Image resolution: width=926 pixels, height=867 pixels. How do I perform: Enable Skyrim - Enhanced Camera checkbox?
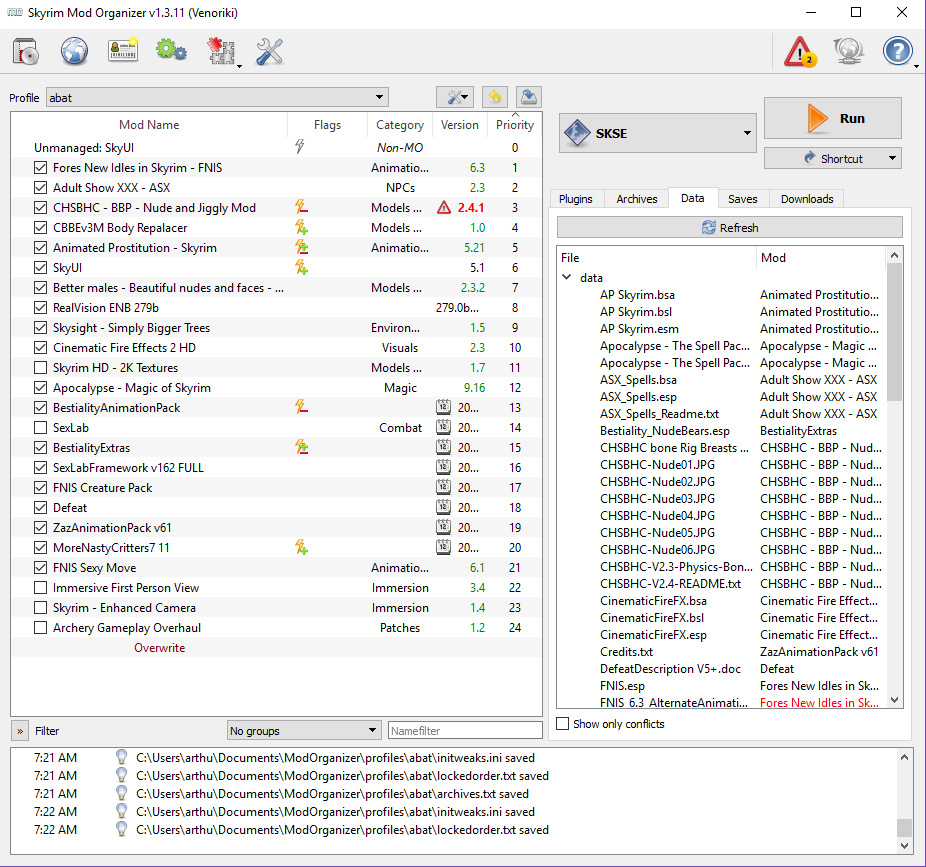[40, 608]
